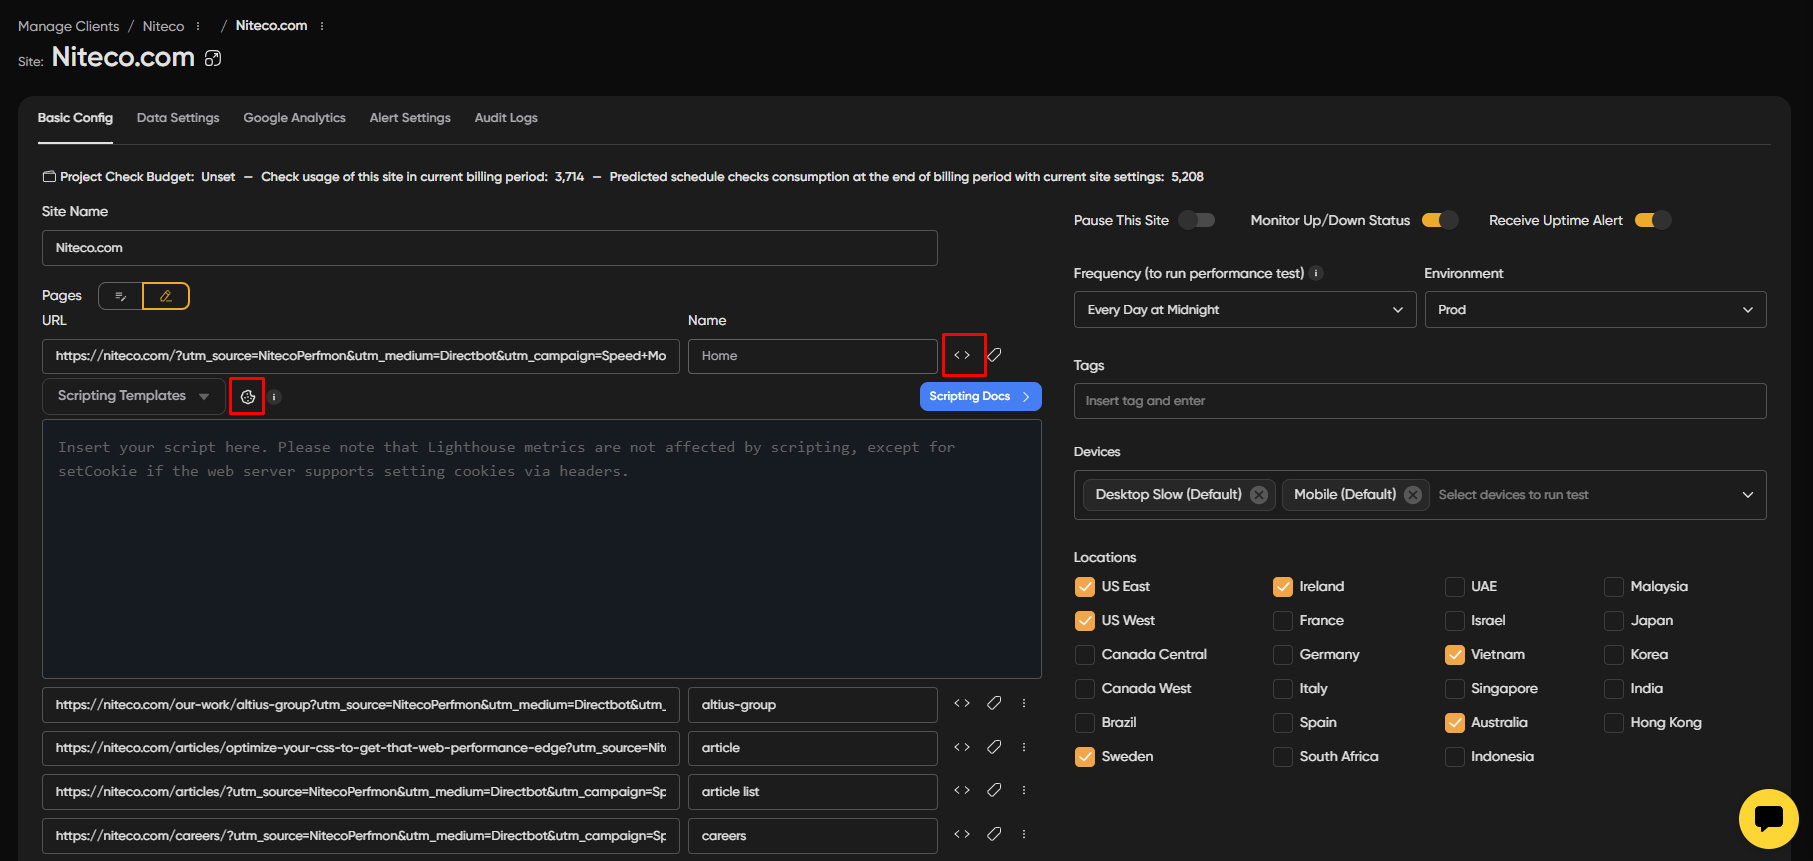Viewport: 1813px width, 861px height.
Task: Open the more options menu for article row
Action: click(x=1024, y=747)
